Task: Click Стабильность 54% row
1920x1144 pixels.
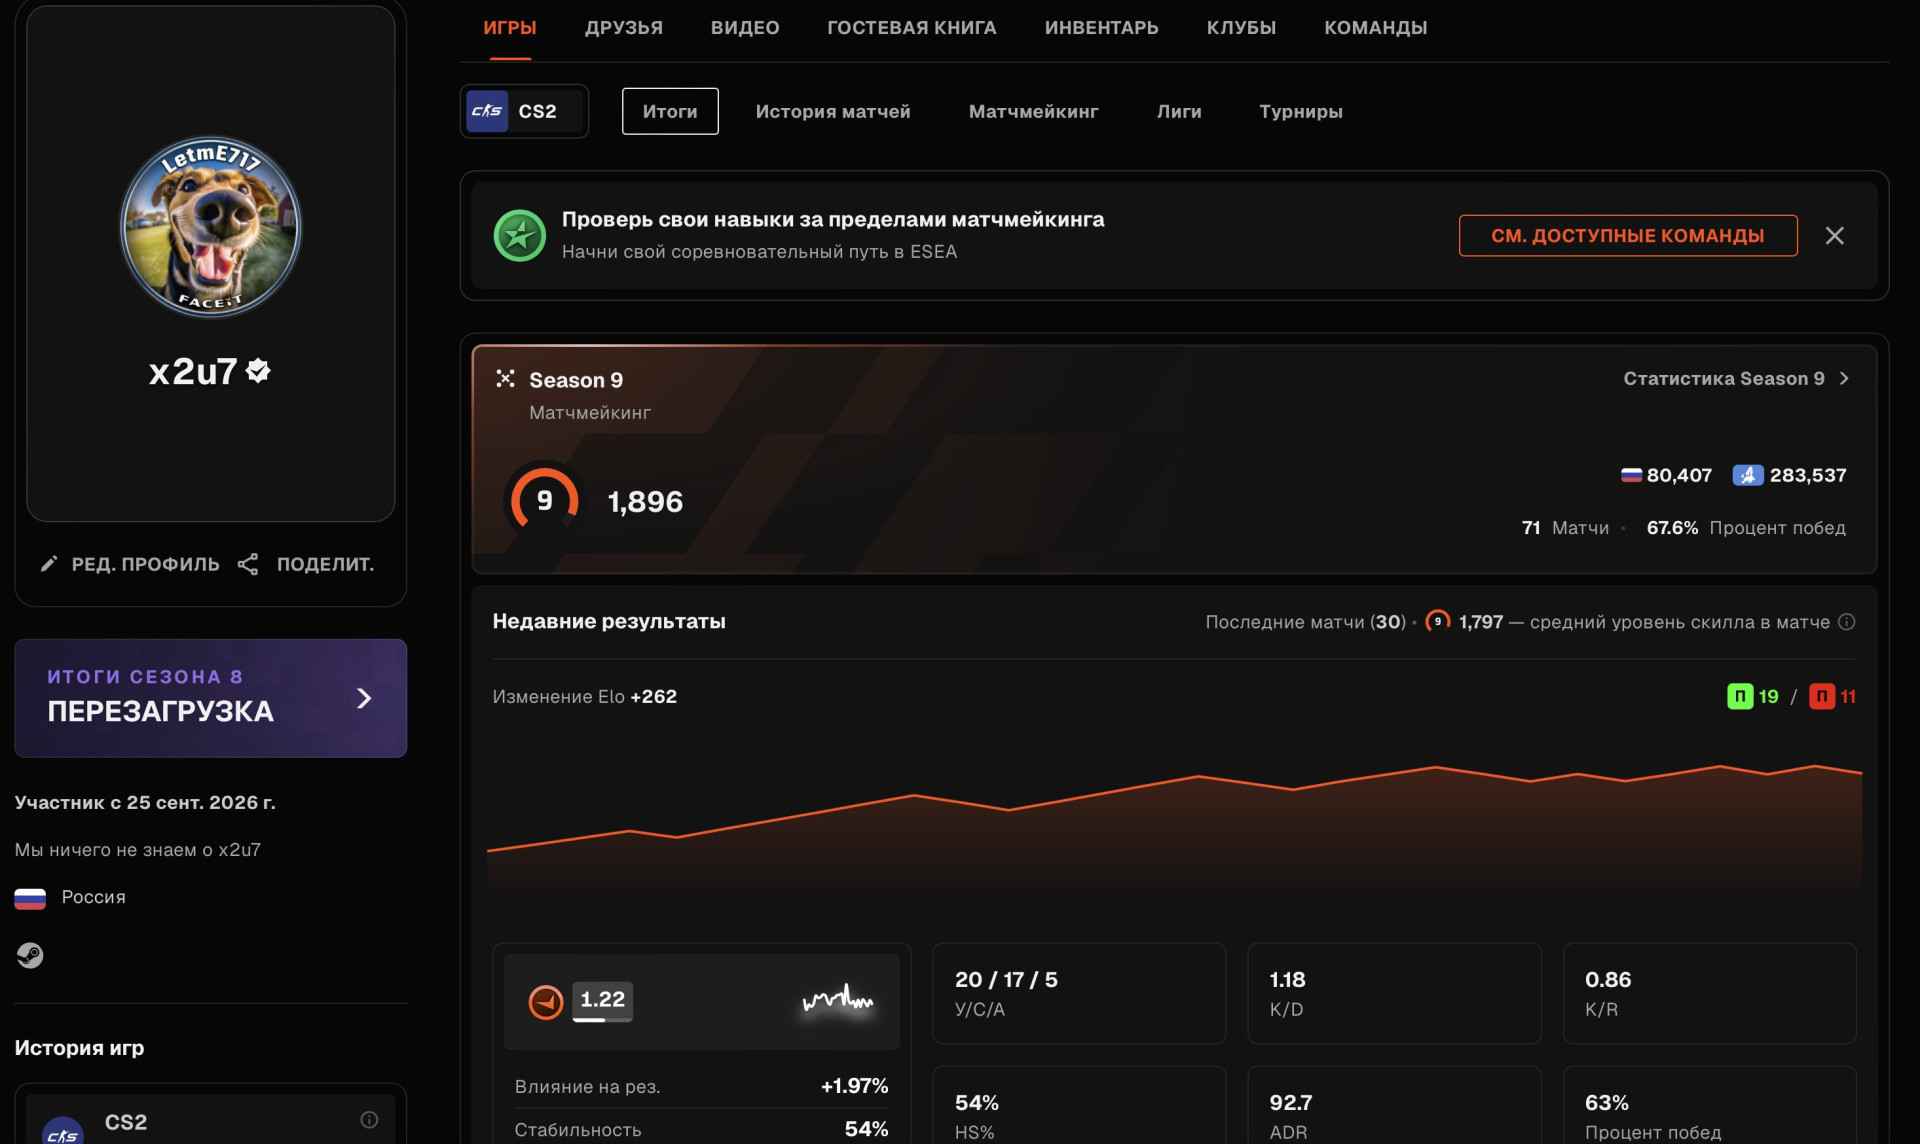Action: (701, 1129)
